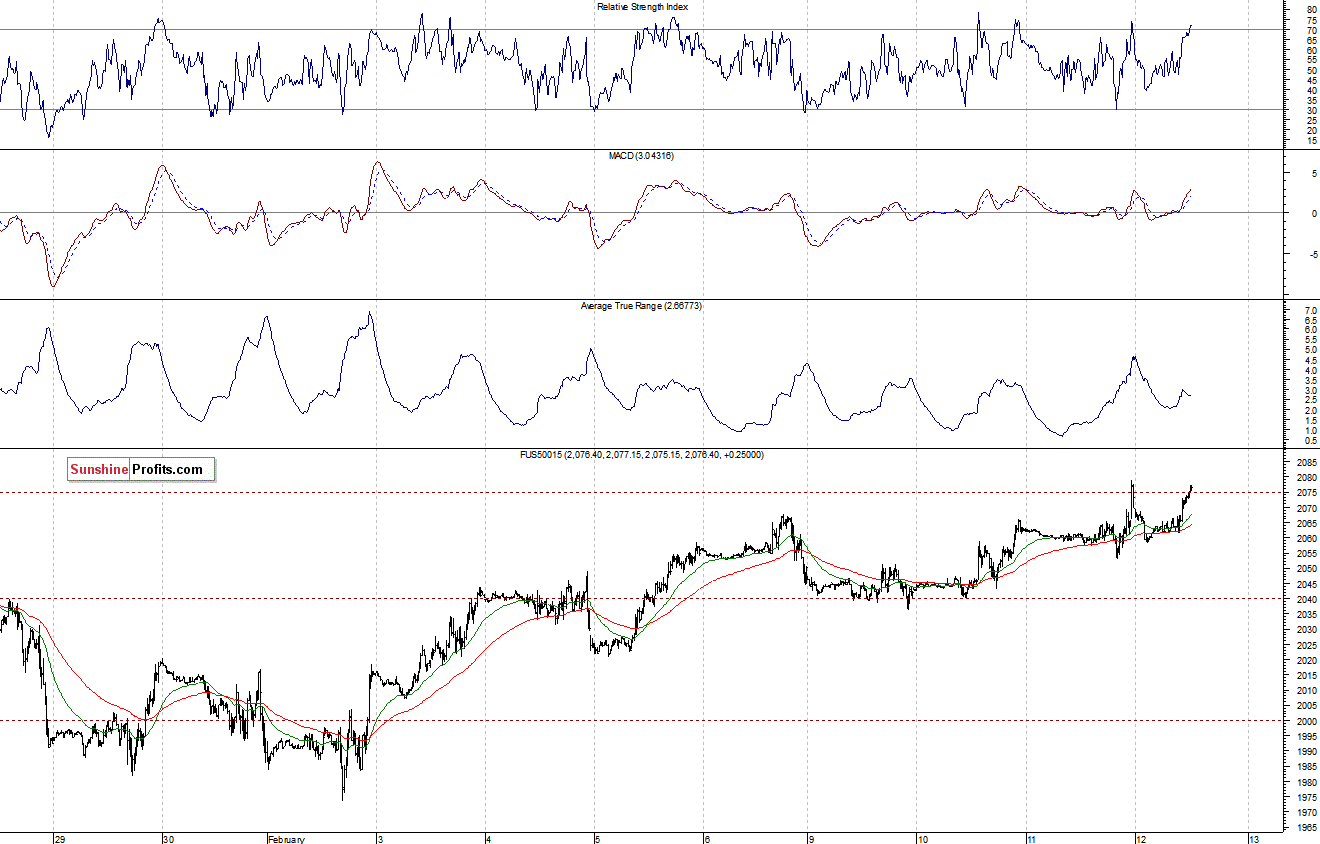Click the 15 value on RSI axis
Screen dimensions: 1320x844
(x=1311, y=141)
